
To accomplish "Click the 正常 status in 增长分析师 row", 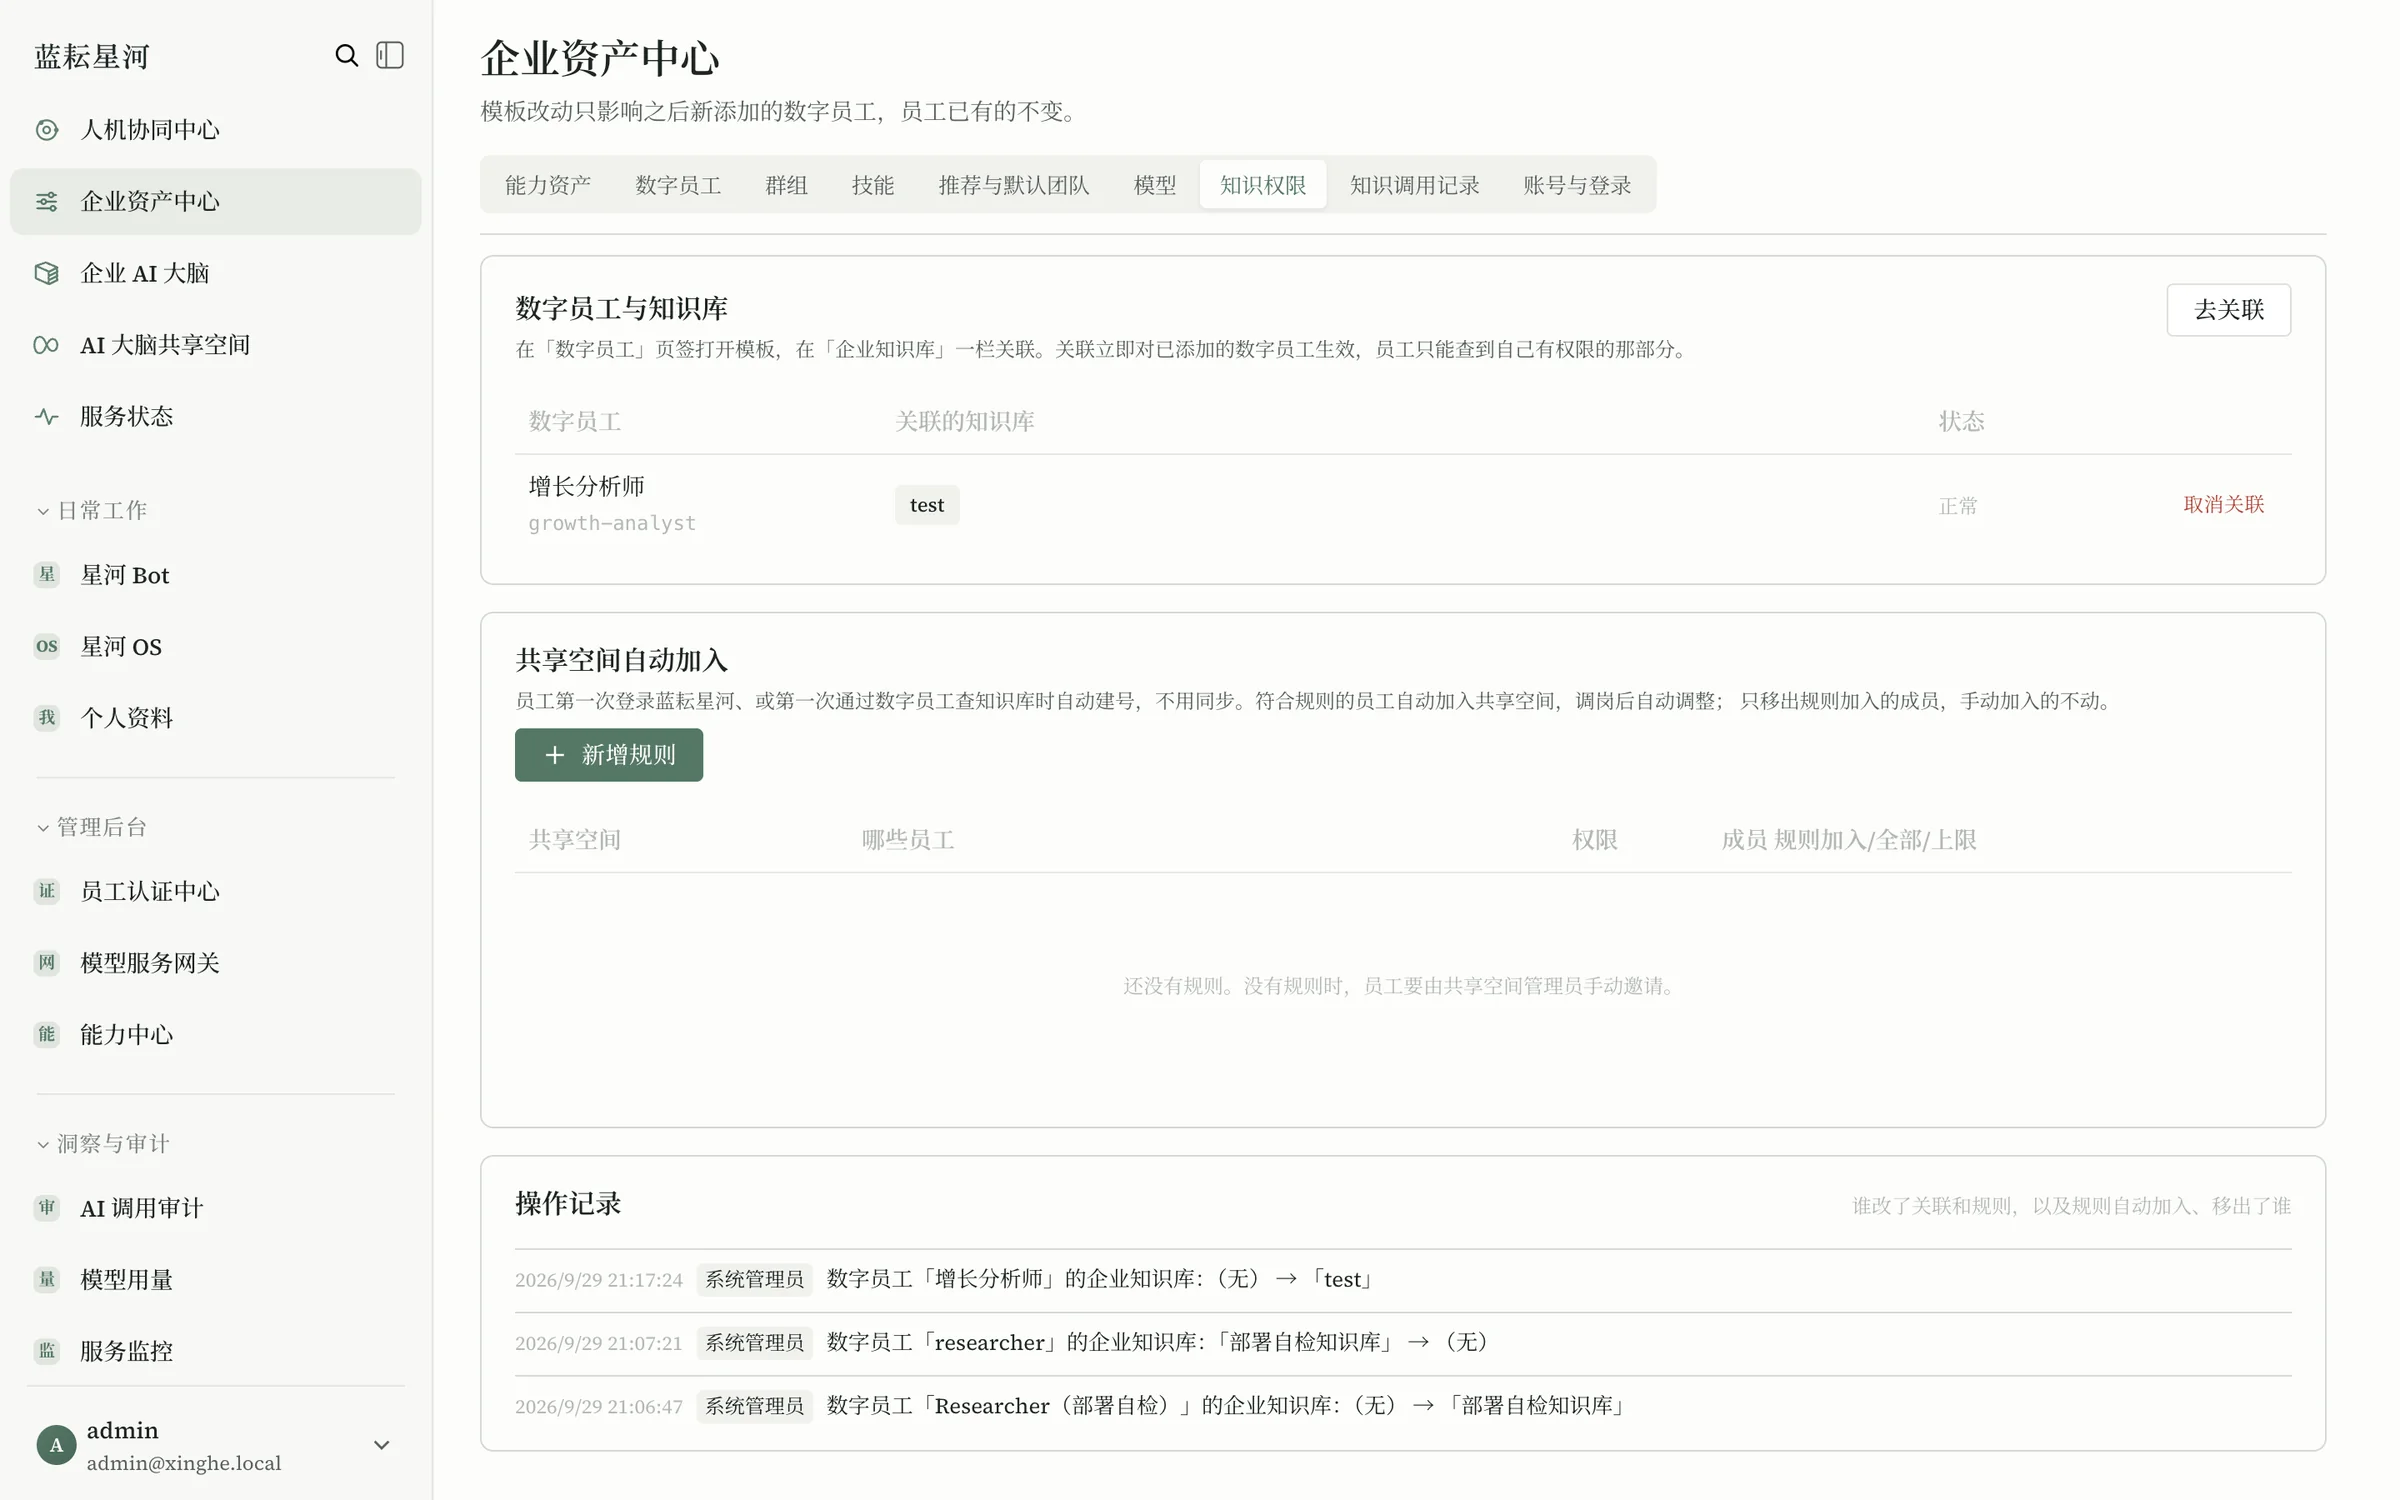I will click(x=1958, y=506).
